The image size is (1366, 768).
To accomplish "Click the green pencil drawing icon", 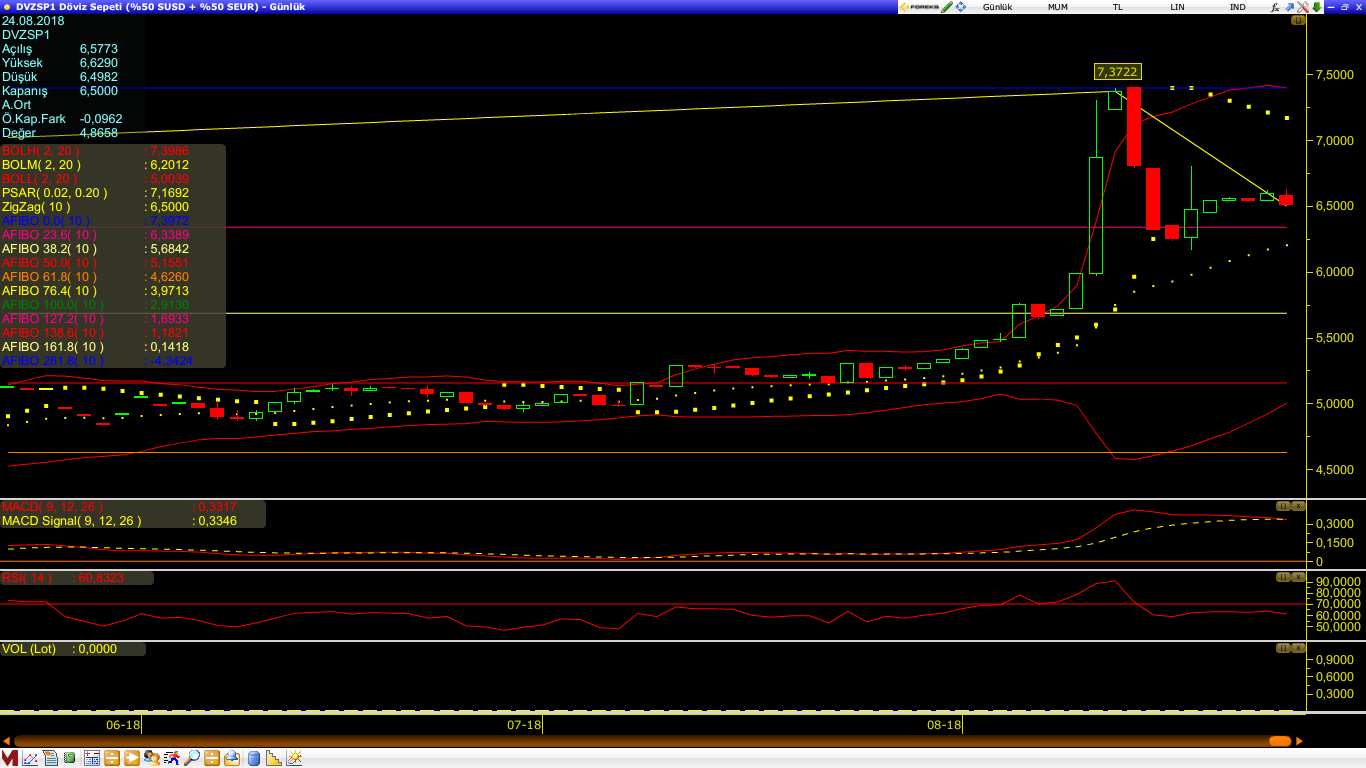I will [x=947, y=7].
